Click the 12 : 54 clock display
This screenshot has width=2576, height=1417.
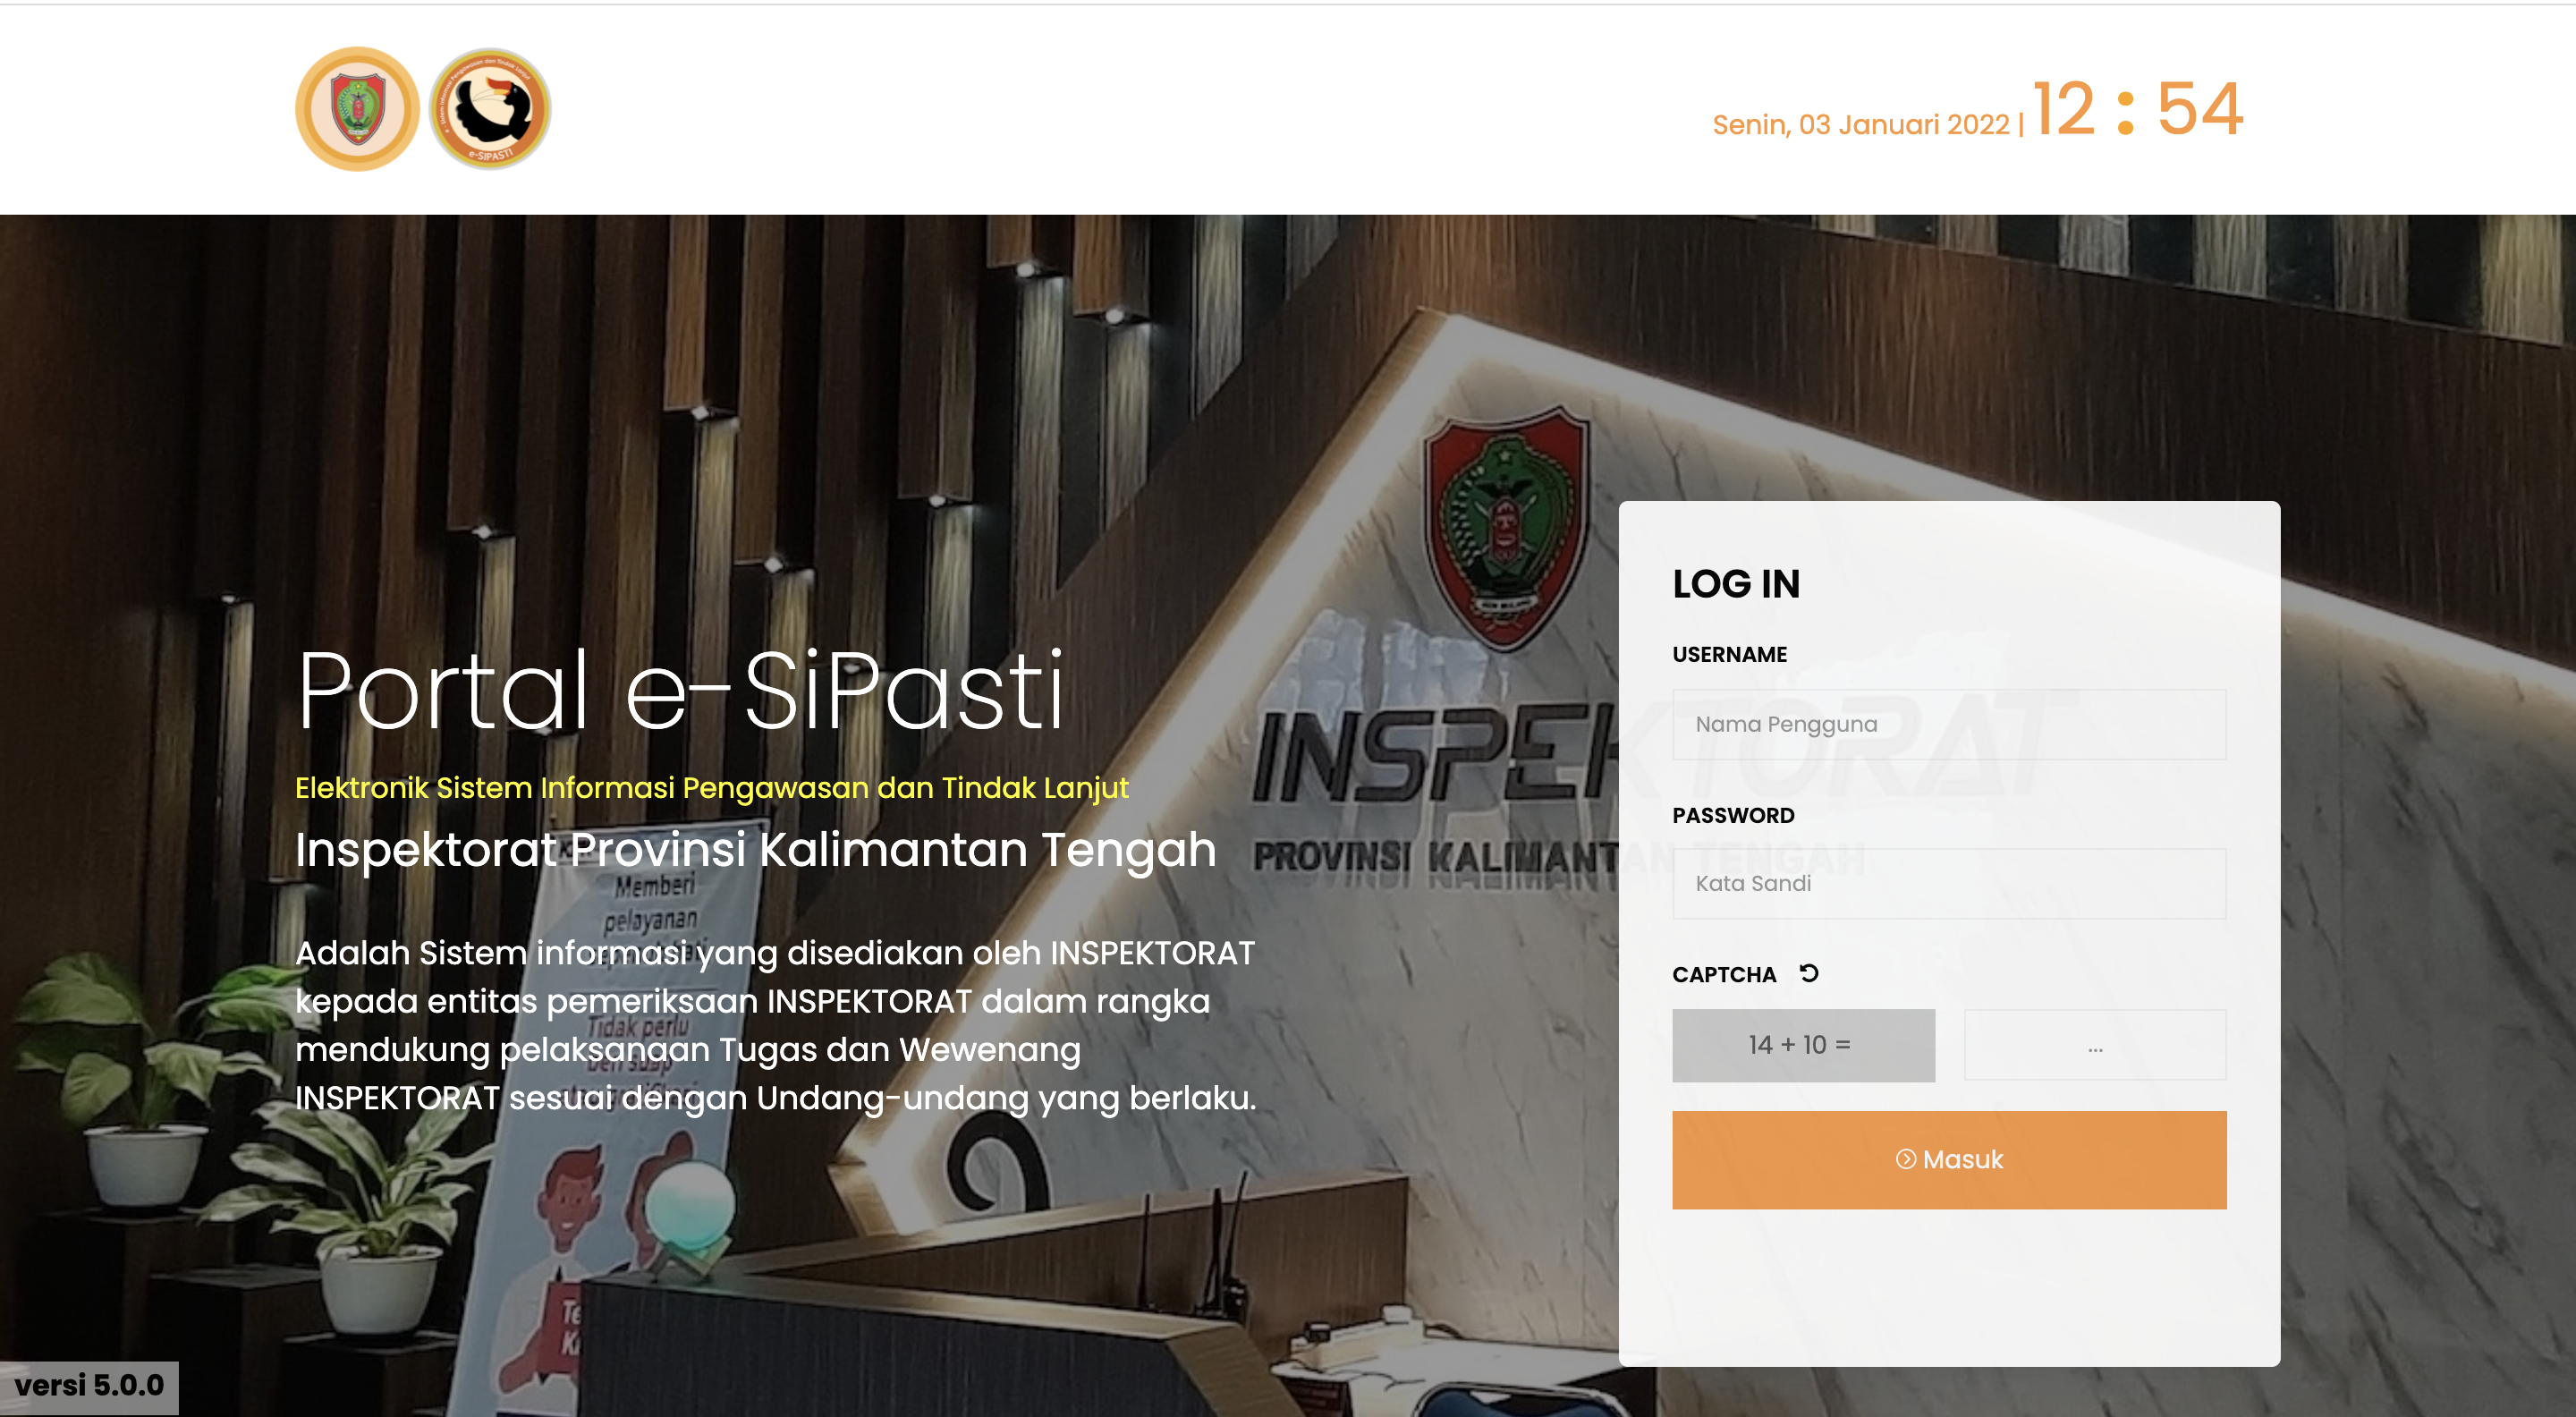tap(2138, 109)
